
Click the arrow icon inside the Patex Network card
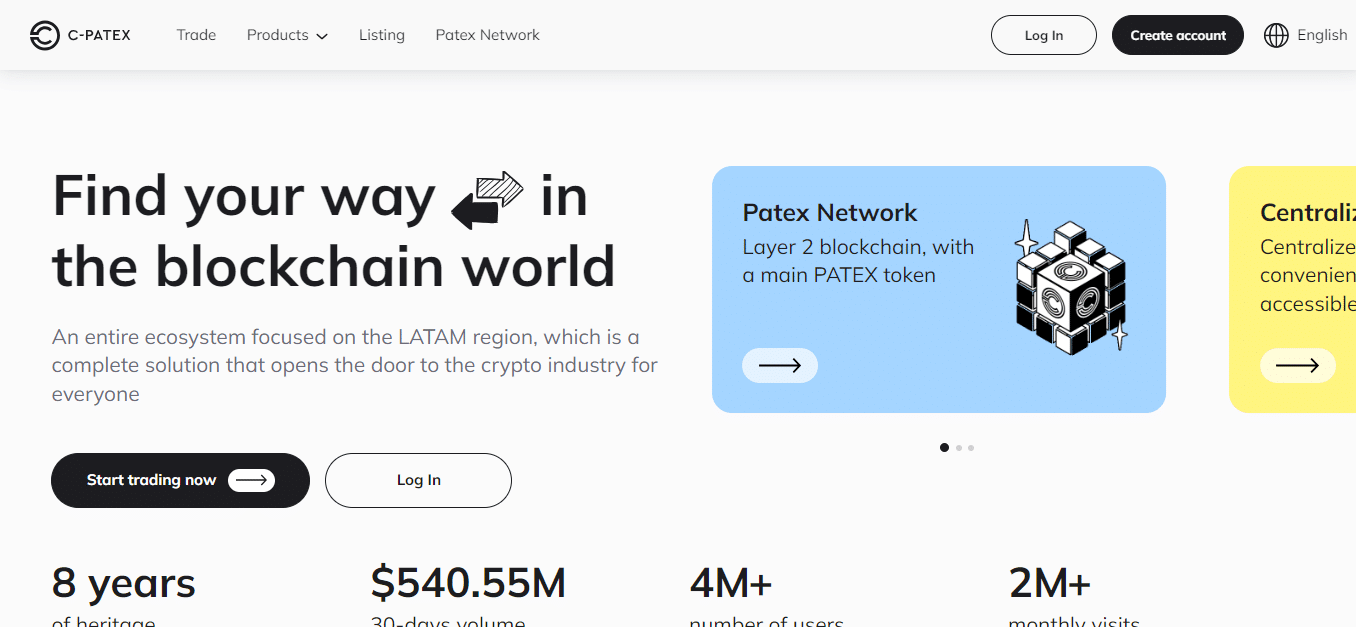pos(779,365)
